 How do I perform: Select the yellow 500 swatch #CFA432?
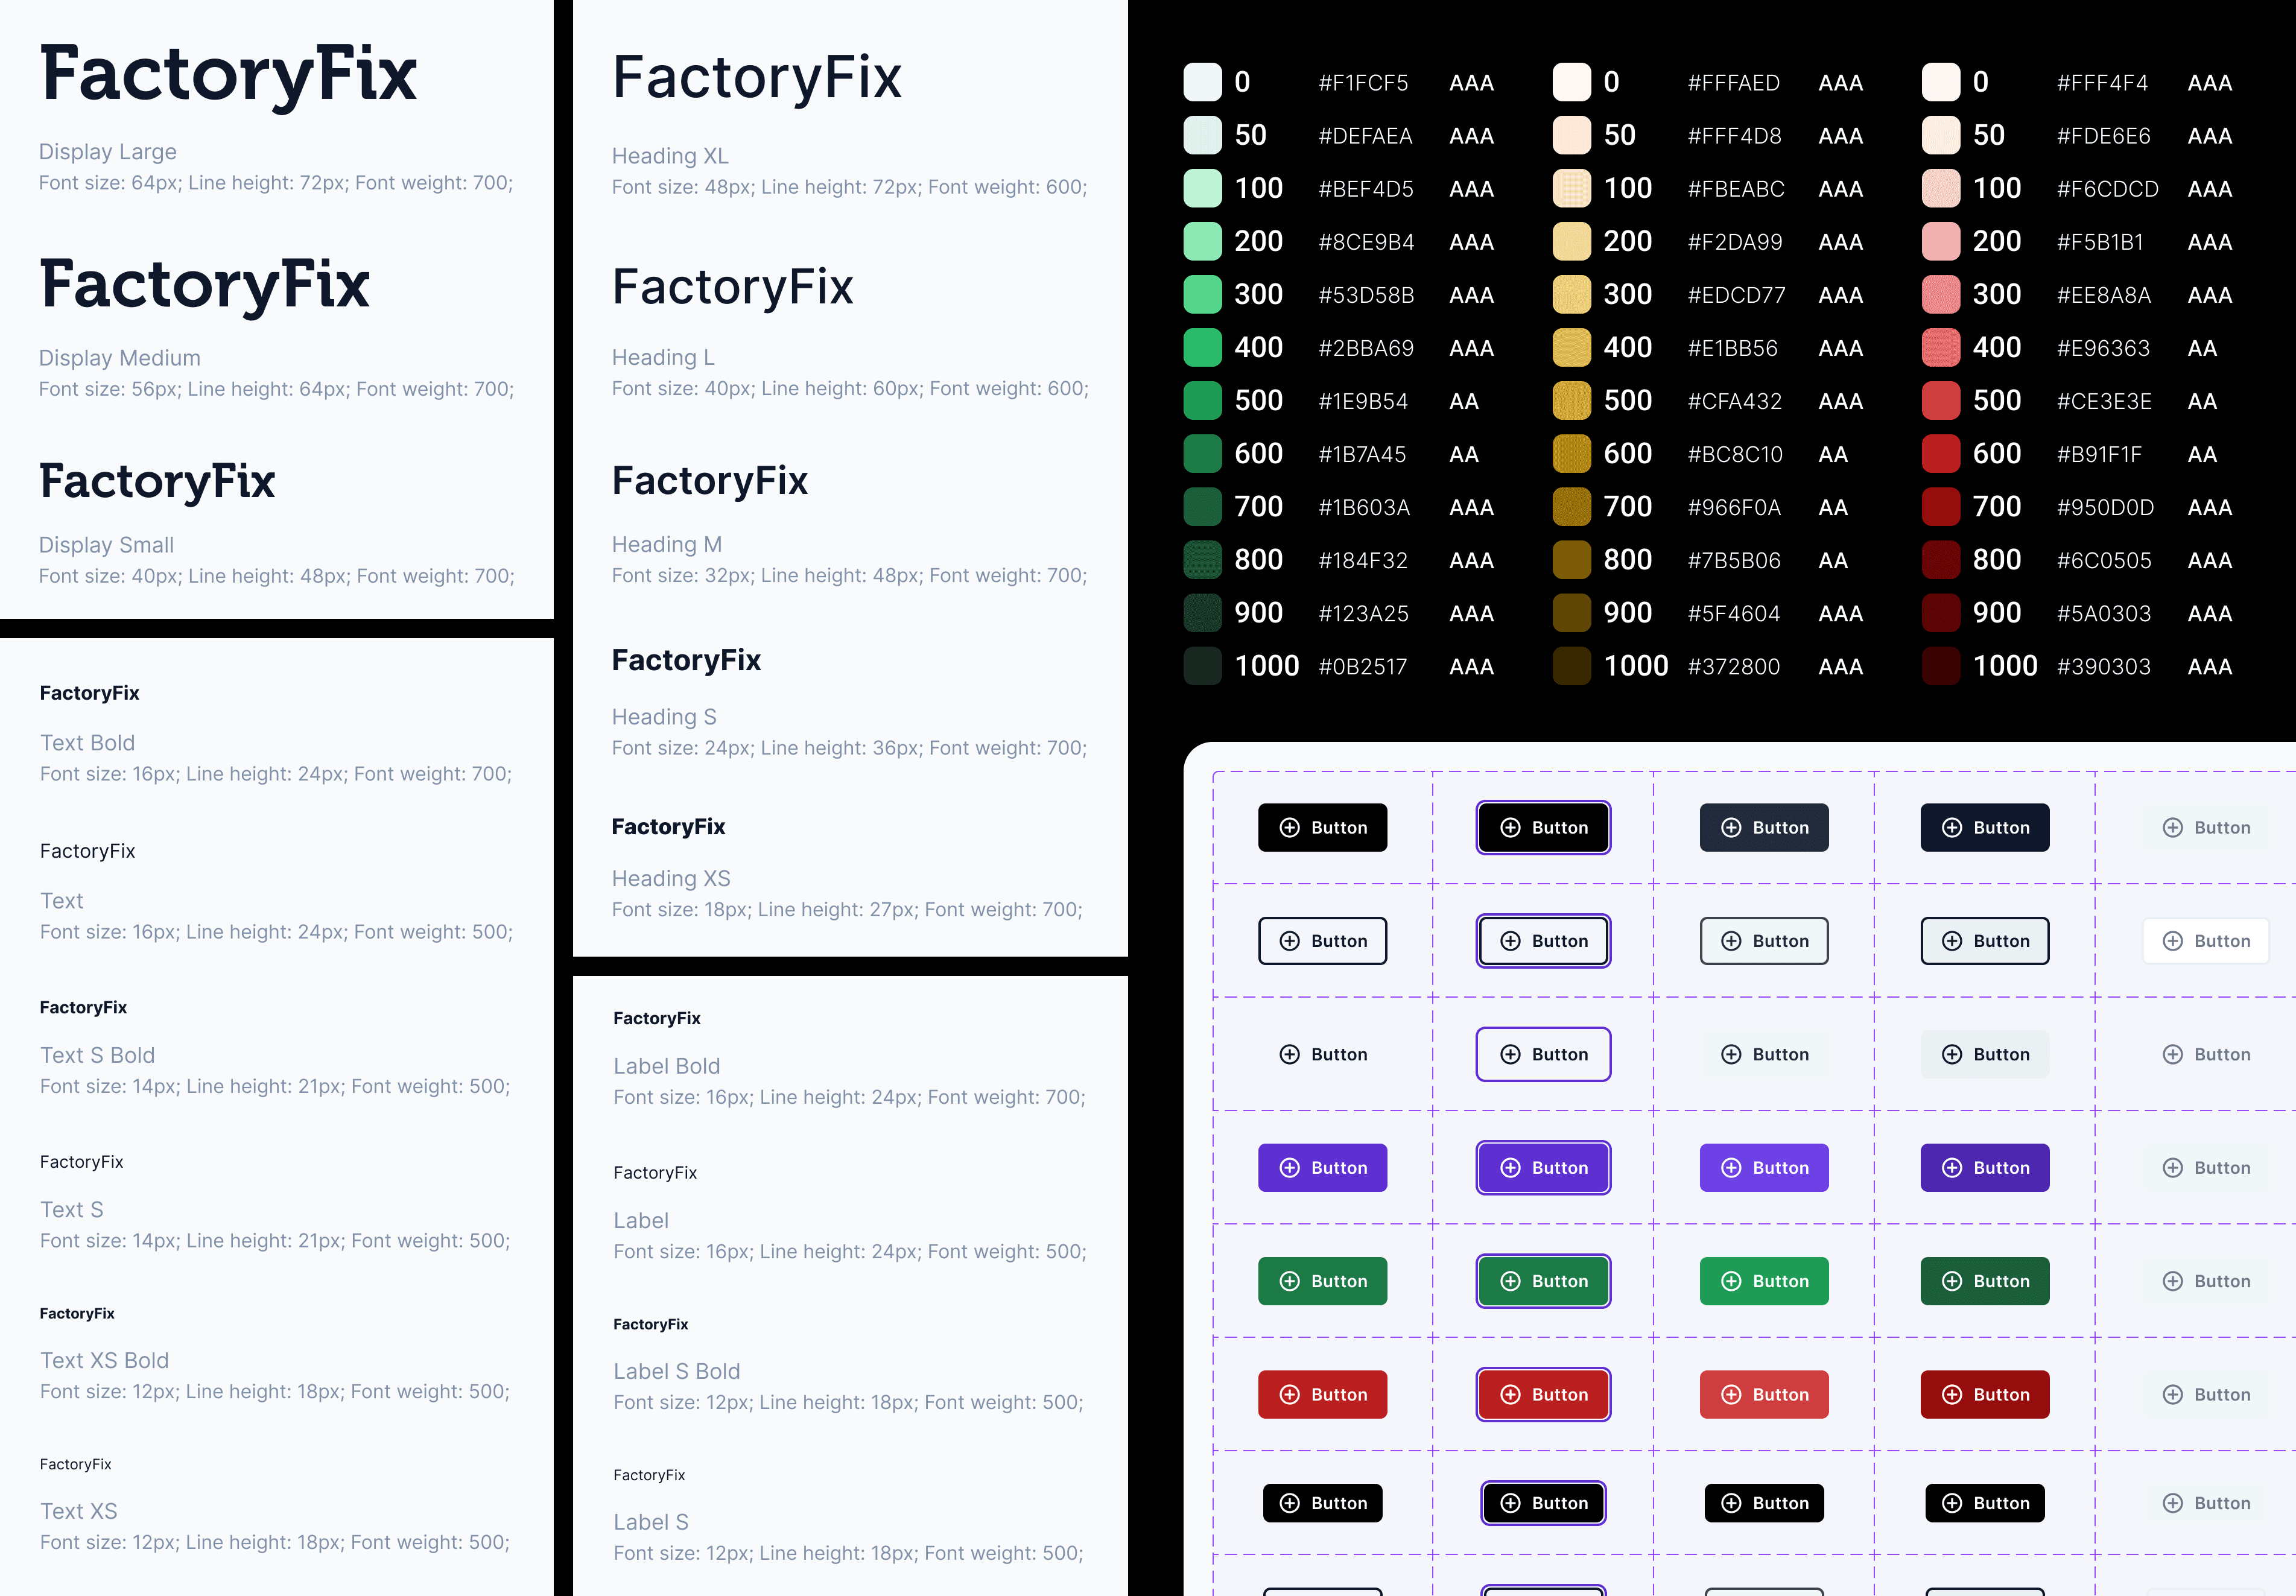pos(1571,401)
